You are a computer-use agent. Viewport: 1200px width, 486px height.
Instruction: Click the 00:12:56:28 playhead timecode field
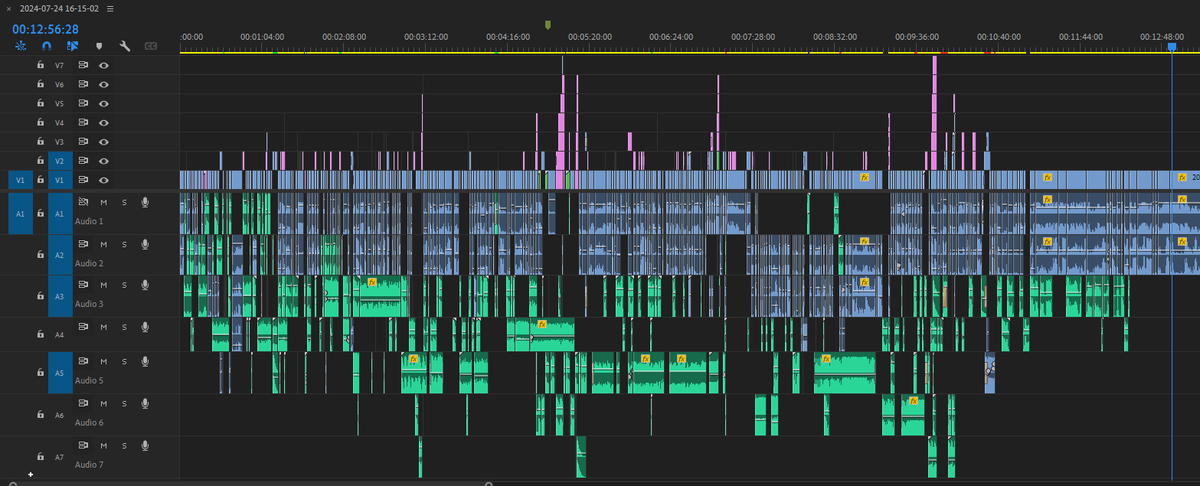click(45, 29)
